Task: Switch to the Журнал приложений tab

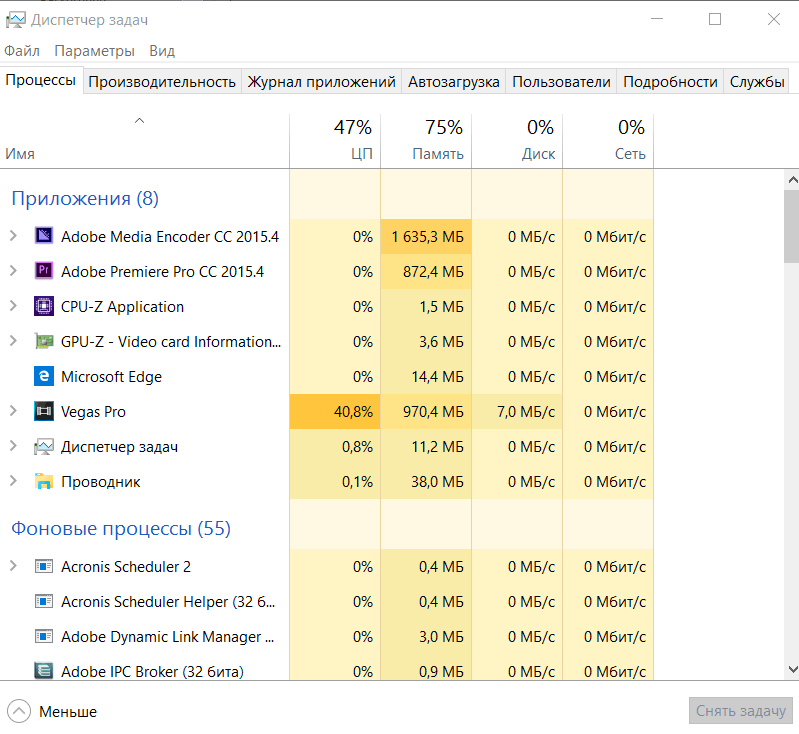Action: 322,82
